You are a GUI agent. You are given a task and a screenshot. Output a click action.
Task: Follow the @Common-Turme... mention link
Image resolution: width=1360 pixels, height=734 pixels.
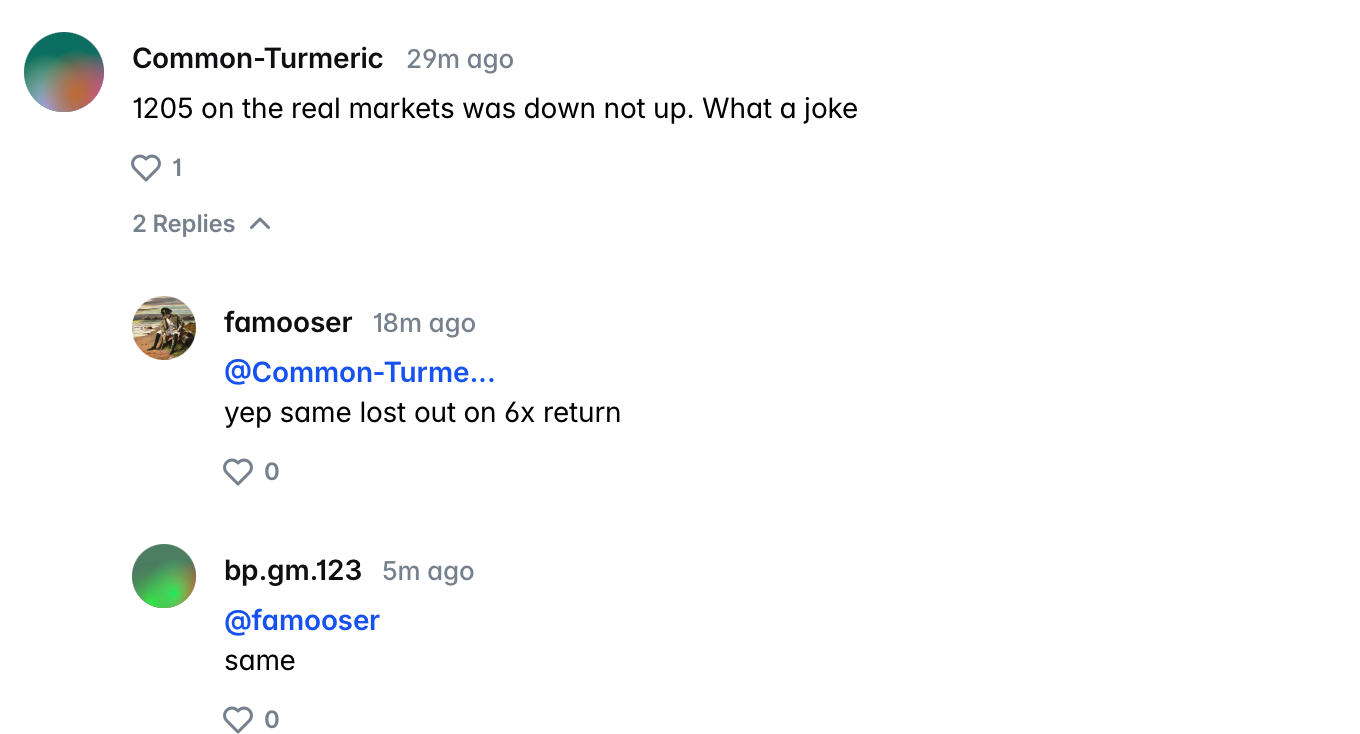tap(360, 372)
